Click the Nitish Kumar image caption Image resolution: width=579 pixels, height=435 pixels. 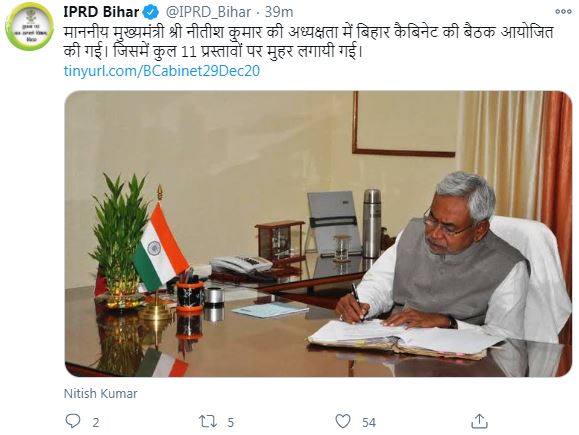pos(100,393)
